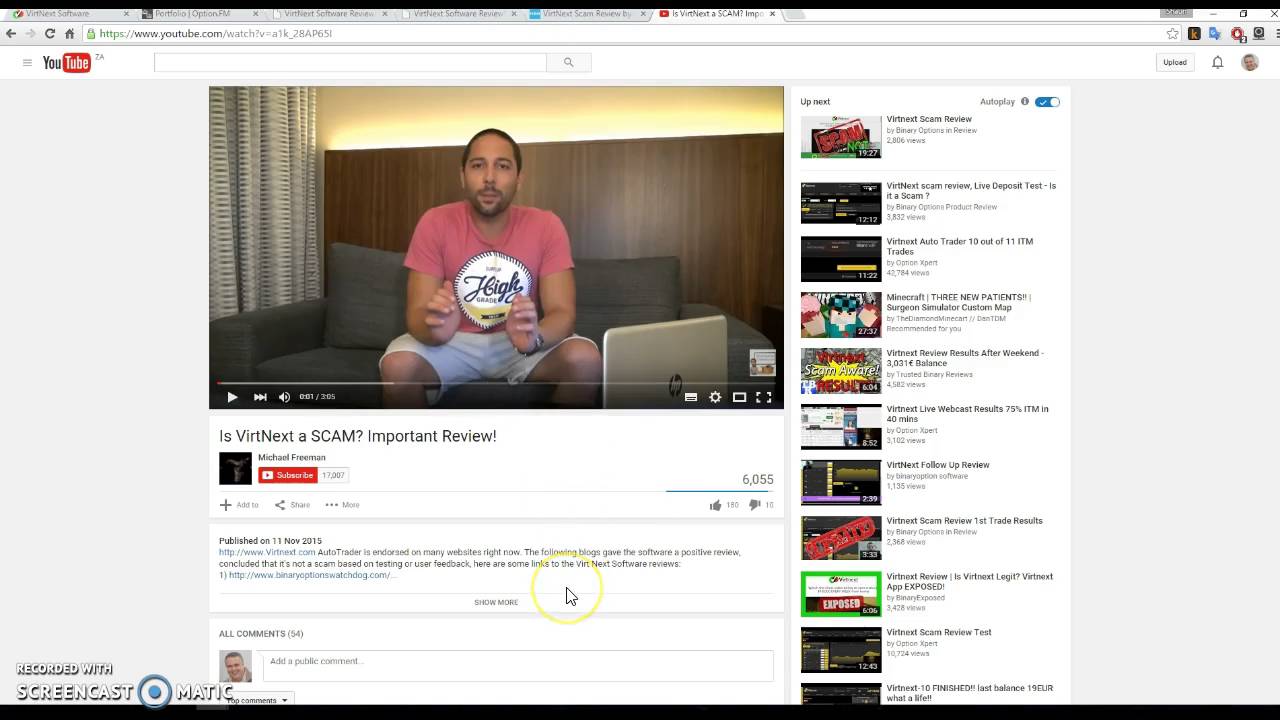1280x720 pixels.
Task: Open the Virtnext Scam Review thumbnail
Action: (841, 137)
